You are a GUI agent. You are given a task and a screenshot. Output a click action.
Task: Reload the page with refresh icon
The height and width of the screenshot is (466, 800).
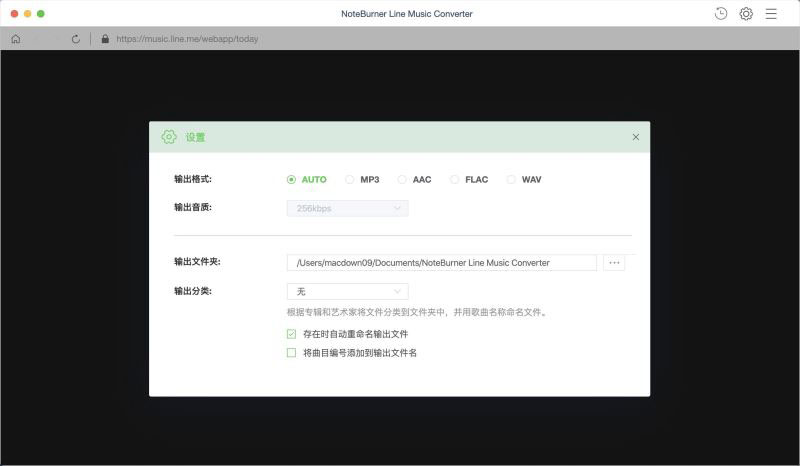tap(76, 39)
